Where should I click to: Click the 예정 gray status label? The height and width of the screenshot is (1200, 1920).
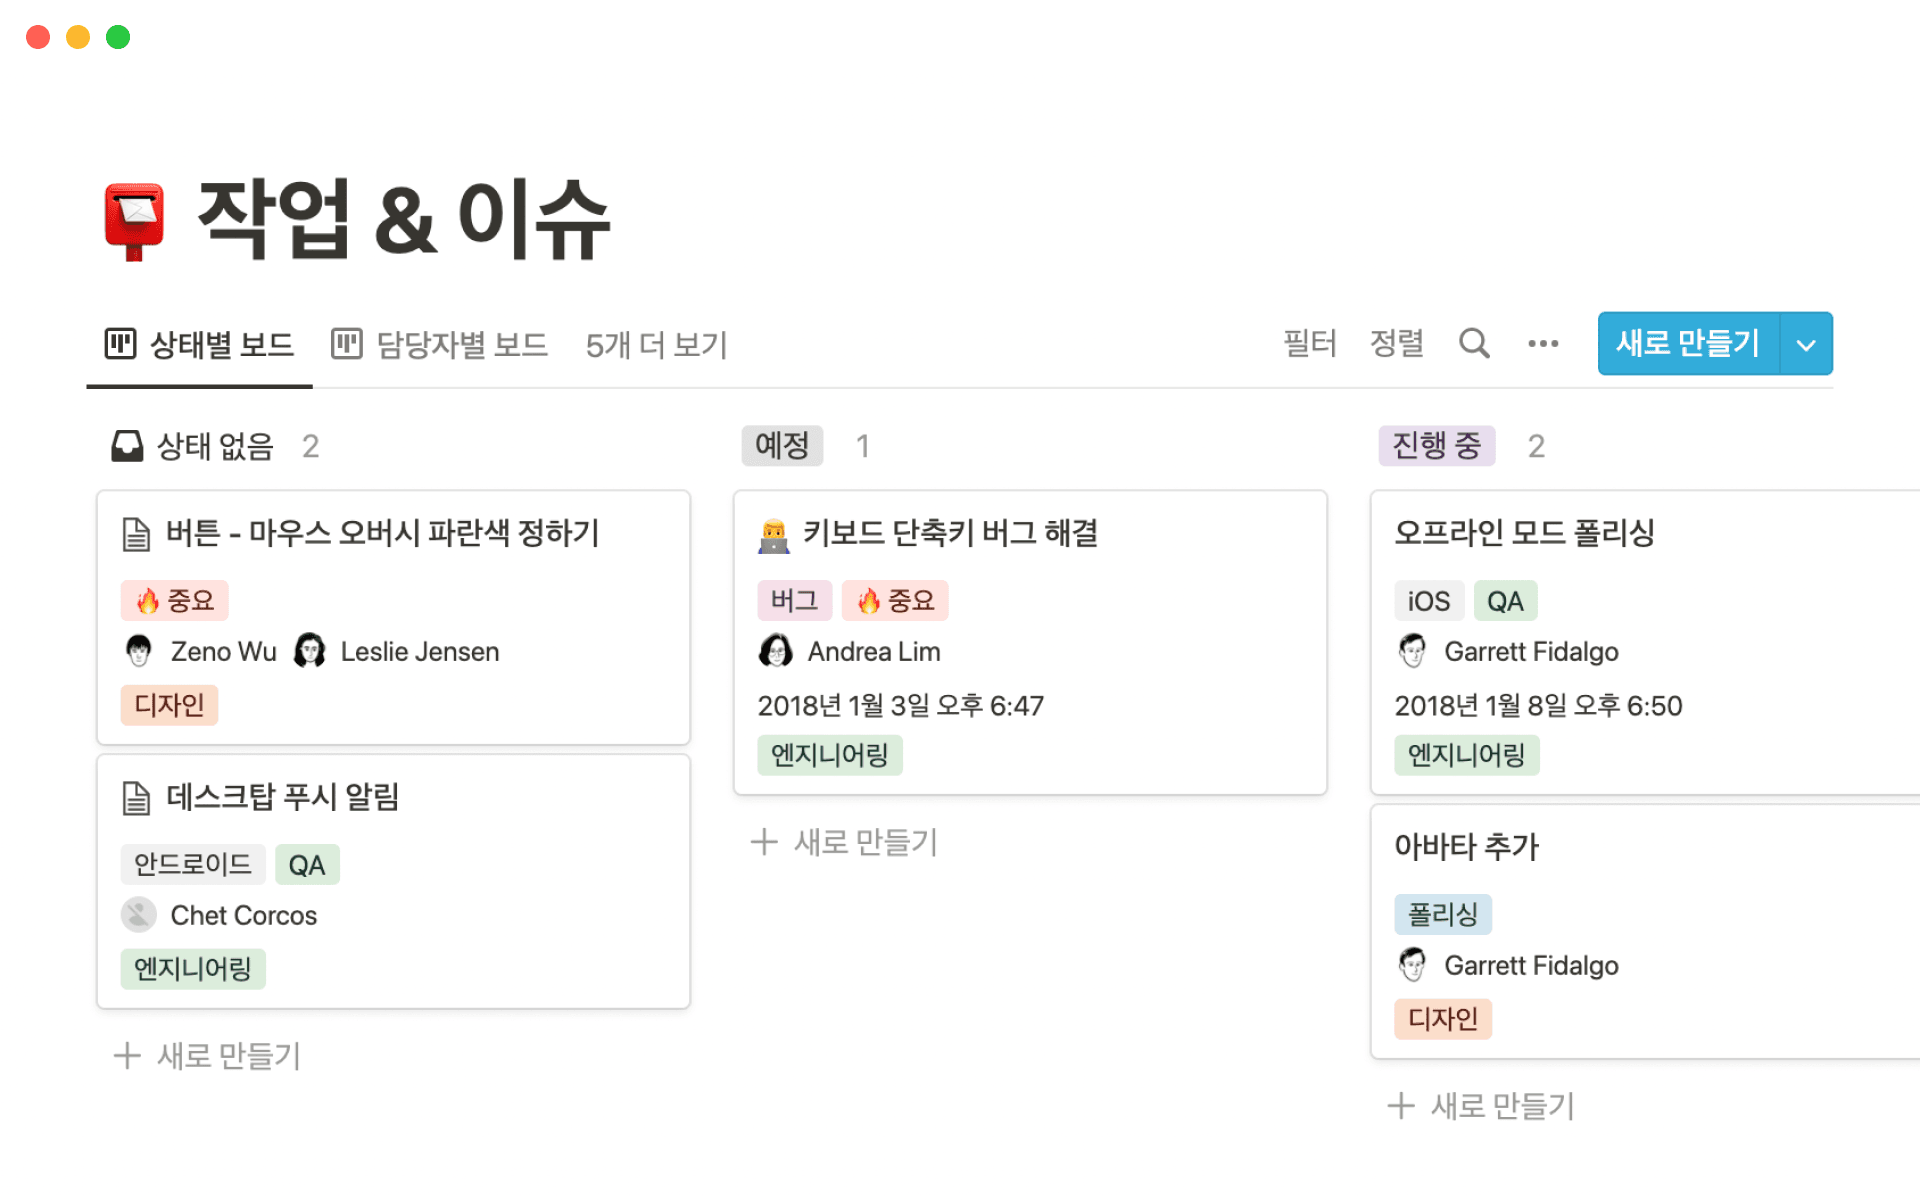782,446
